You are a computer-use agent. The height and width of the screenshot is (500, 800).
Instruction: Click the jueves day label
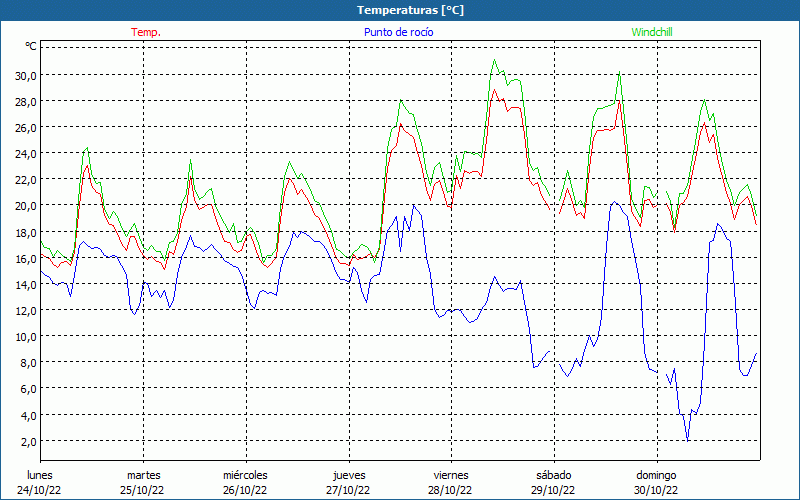point(349,476)
